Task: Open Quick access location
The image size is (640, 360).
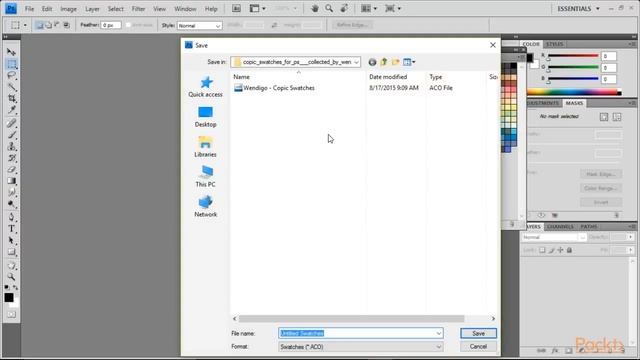Action: coord(205,87)
